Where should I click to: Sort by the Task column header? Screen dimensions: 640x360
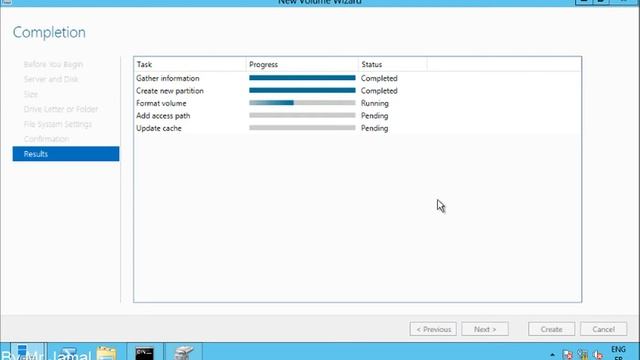coord(190,64)
